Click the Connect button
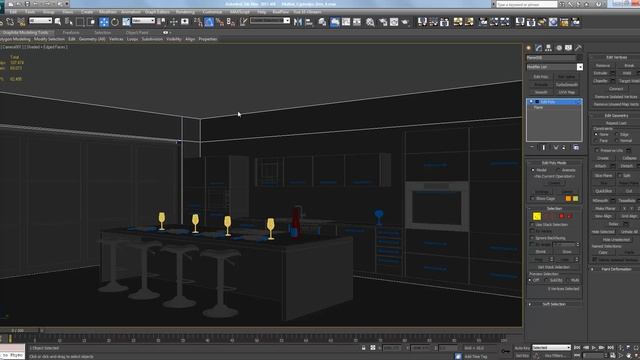 pos(616,89)
